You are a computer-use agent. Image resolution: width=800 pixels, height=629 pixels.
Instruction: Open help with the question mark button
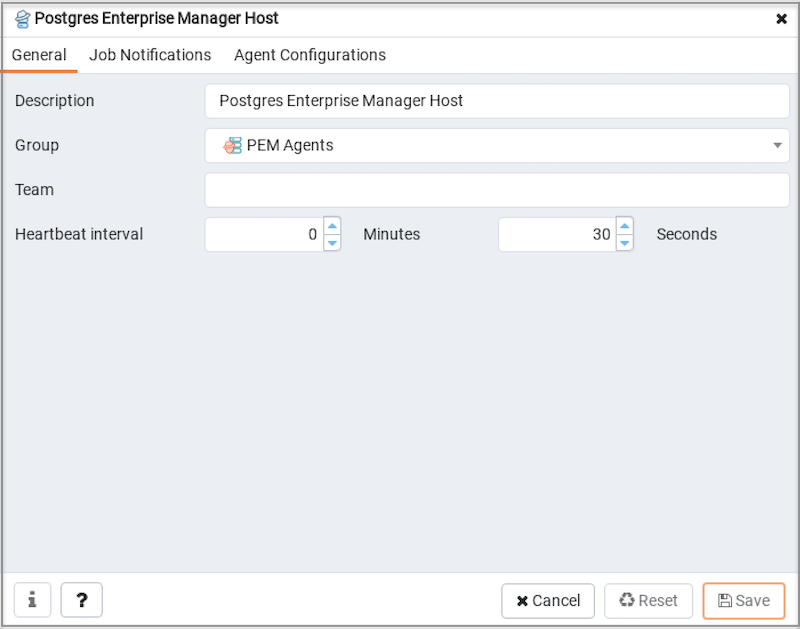pyautogui.click(x=82, y=600)
